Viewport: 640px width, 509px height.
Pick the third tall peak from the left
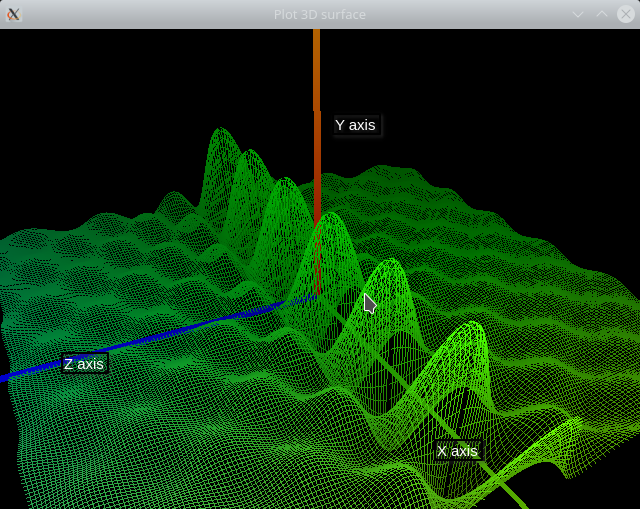pos(287,182)
